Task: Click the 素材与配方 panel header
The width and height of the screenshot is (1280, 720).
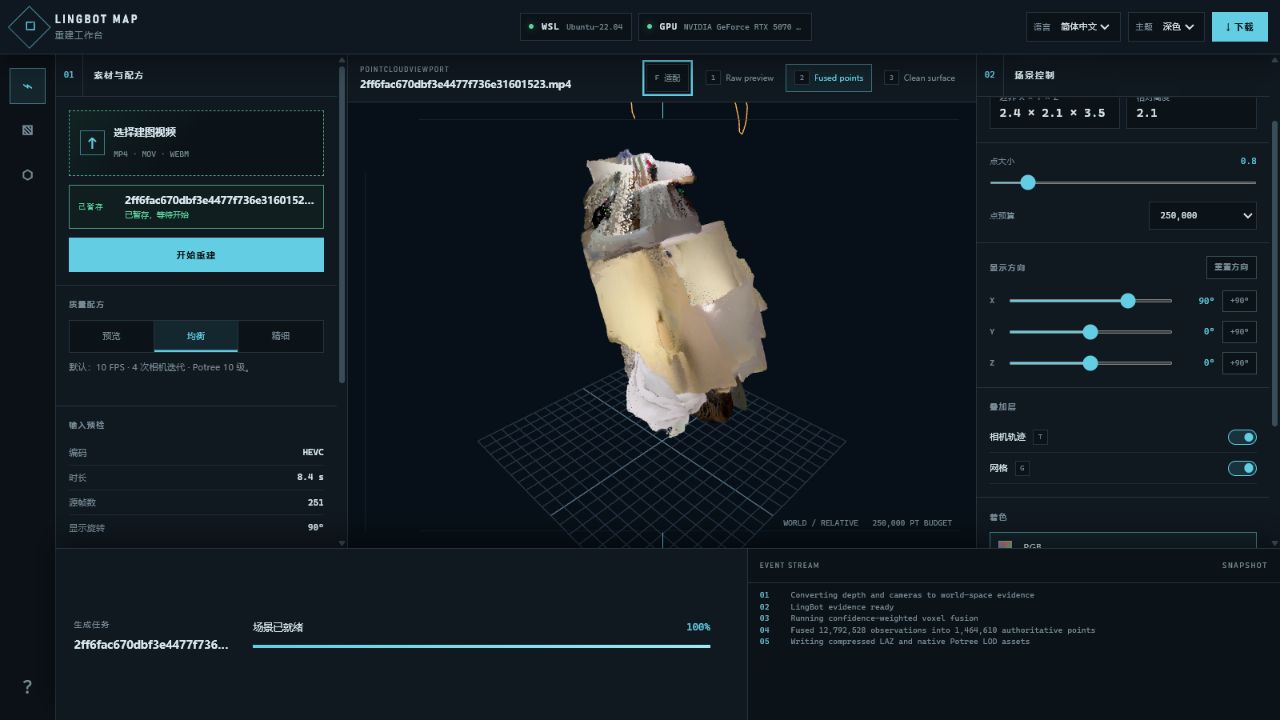Action: click(x=118, y=75)
